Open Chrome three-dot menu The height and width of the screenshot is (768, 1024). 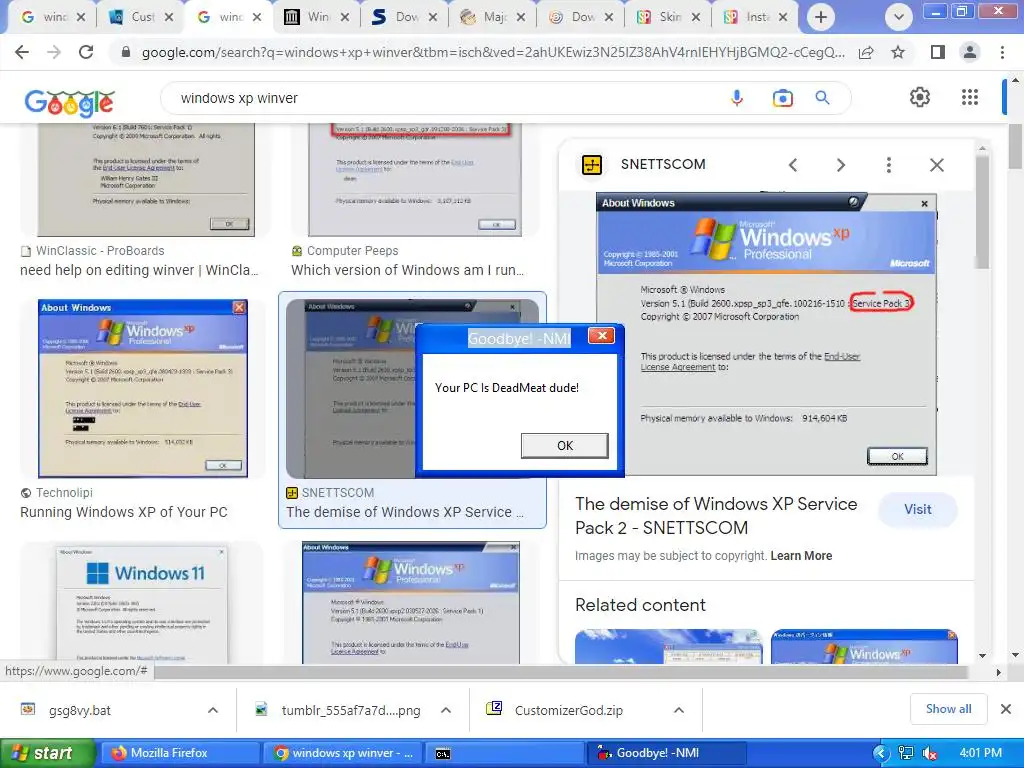(x=1002, y=52)
